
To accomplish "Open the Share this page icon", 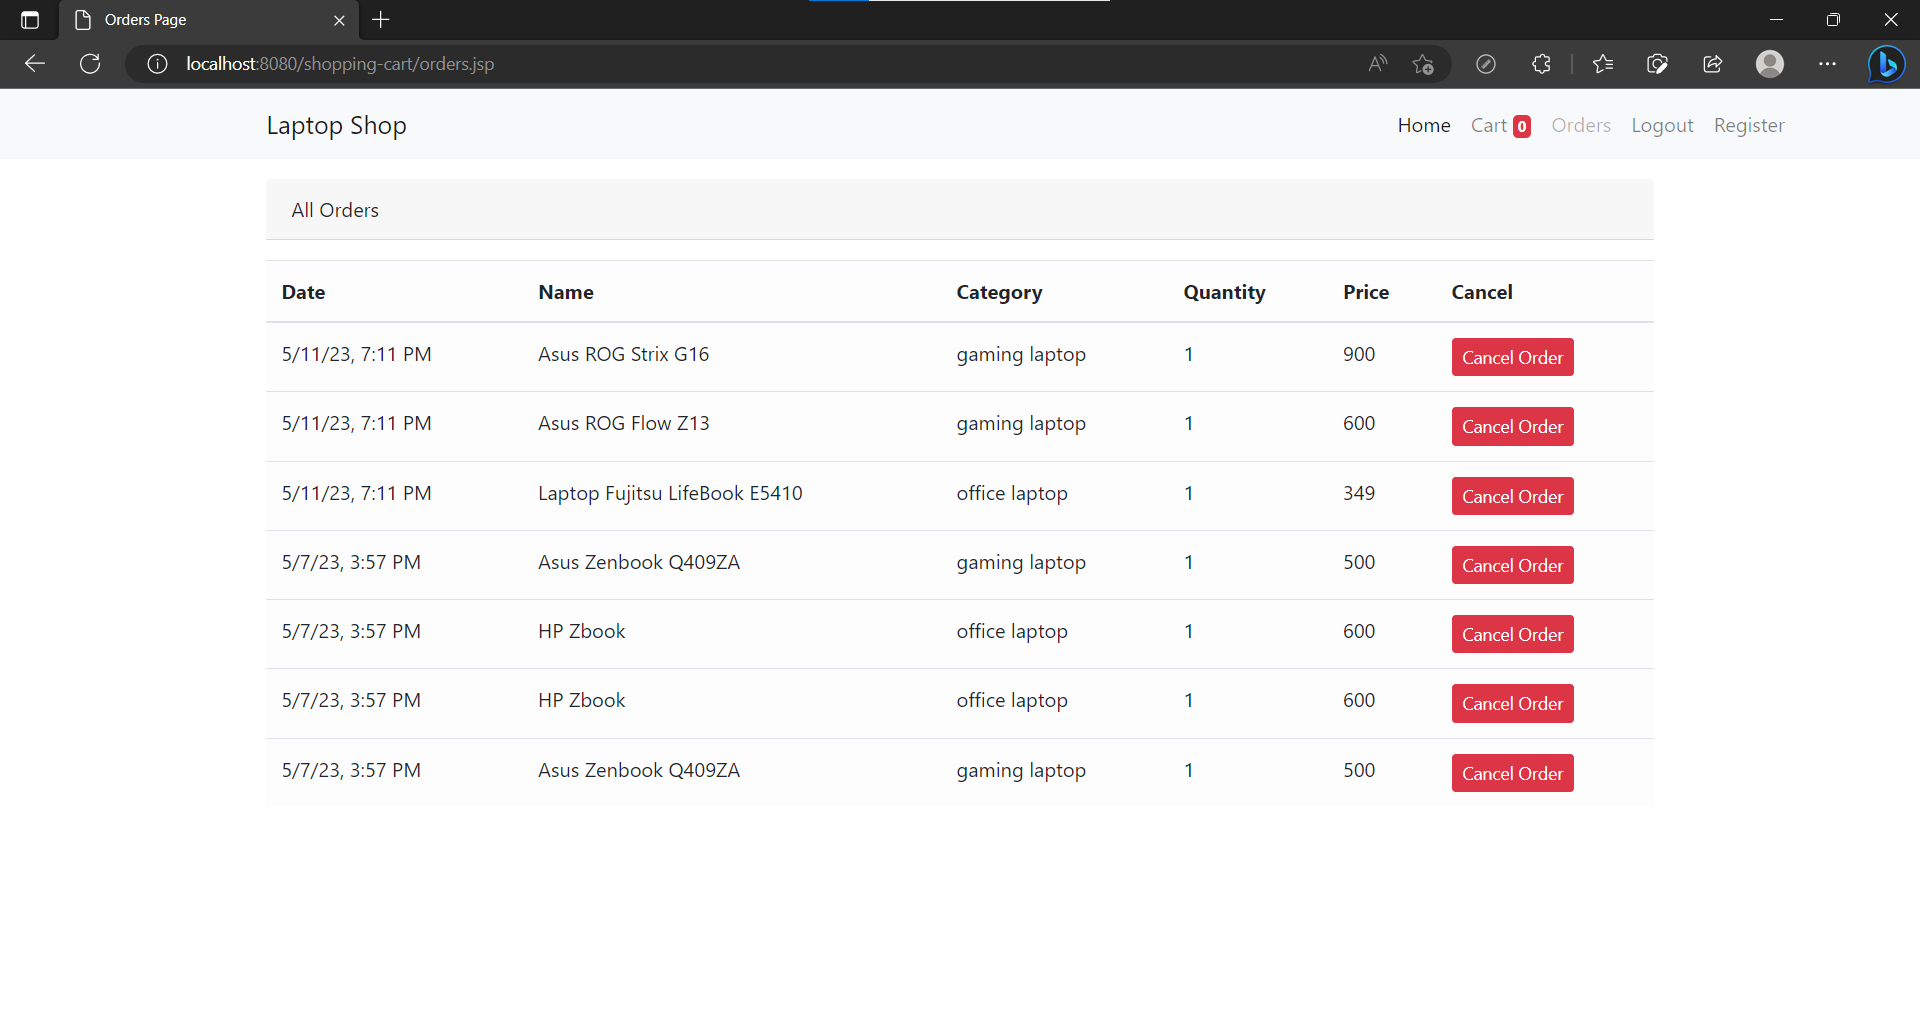I will coord(1712,64).
